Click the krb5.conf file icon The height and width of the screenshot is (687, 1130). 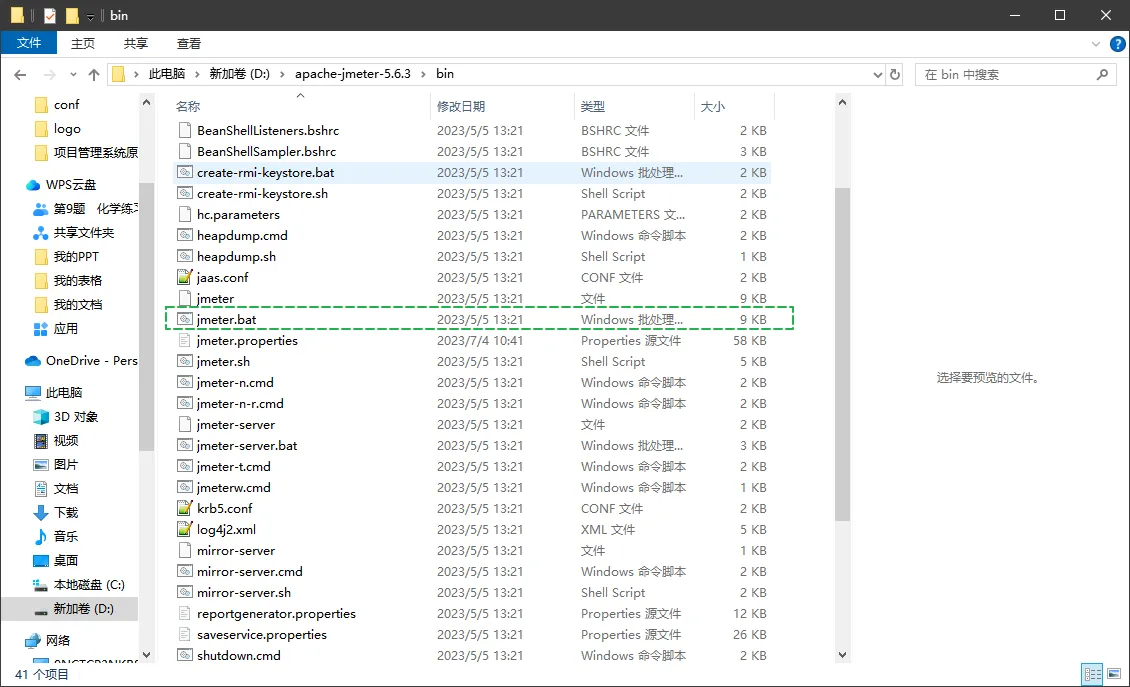[x=185, y=508]
